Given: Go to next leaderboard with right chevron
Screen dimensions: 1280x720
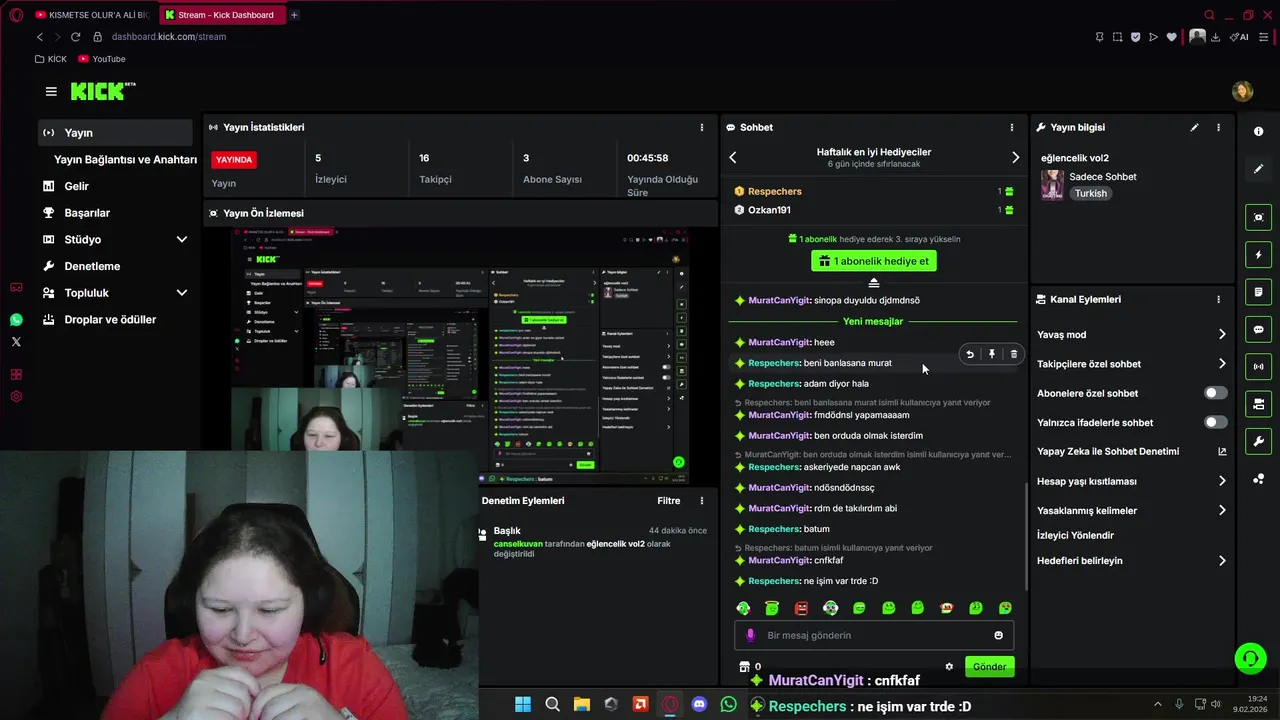Looking at the screenshot, I should [1015, 157].
